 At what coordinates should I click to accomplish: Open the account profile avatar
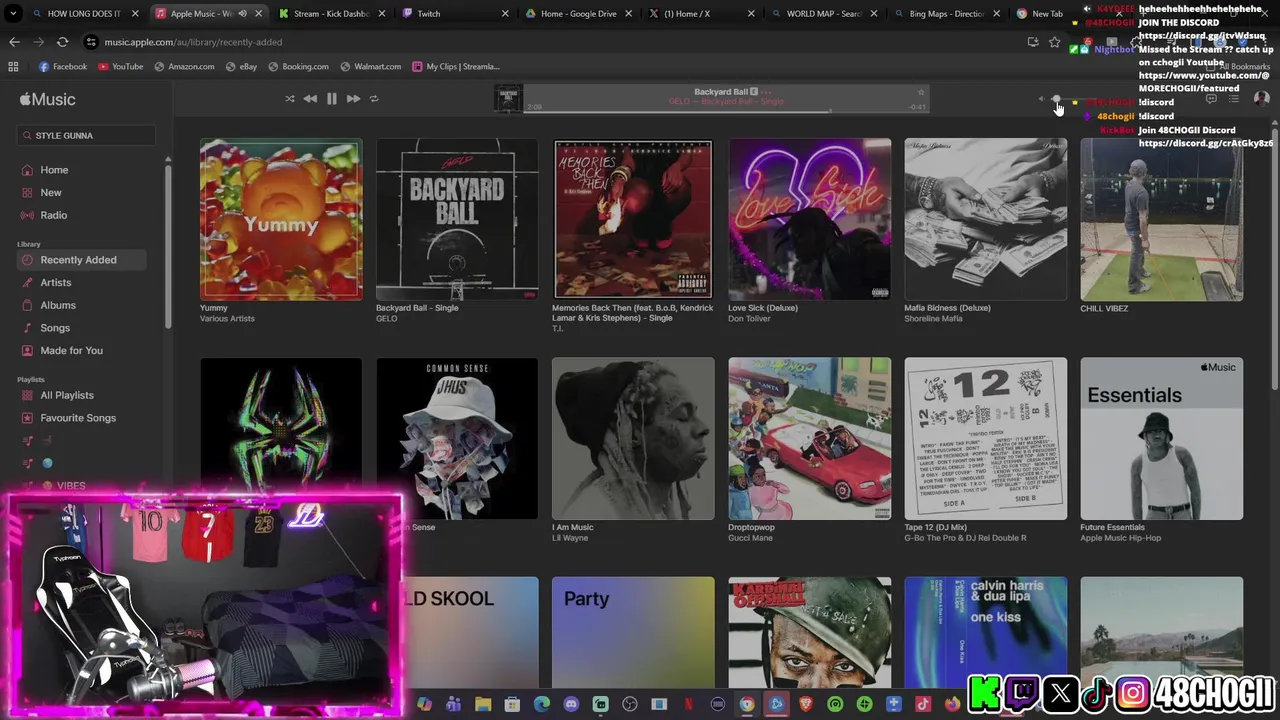click(x=1261, y=99)
